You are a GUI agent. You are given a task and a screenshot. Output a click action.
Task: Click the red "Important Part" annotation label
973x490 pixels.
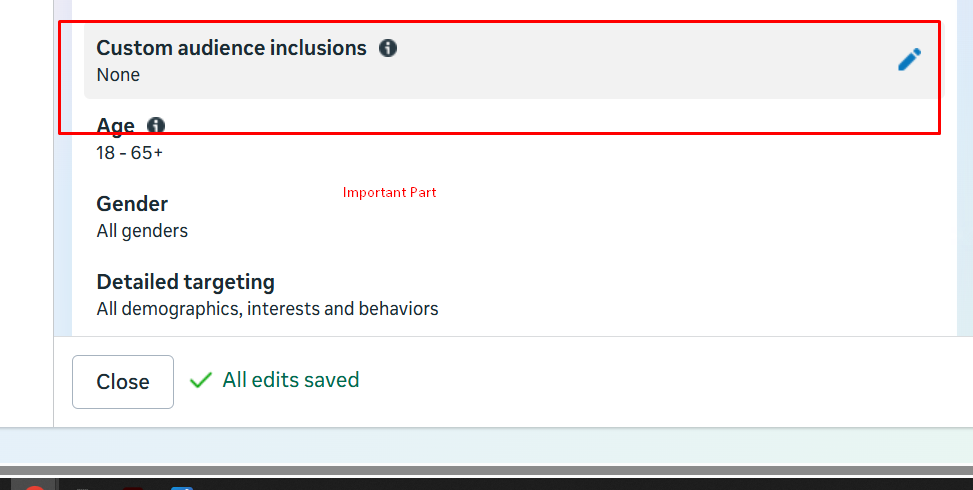tap(389, 192)
